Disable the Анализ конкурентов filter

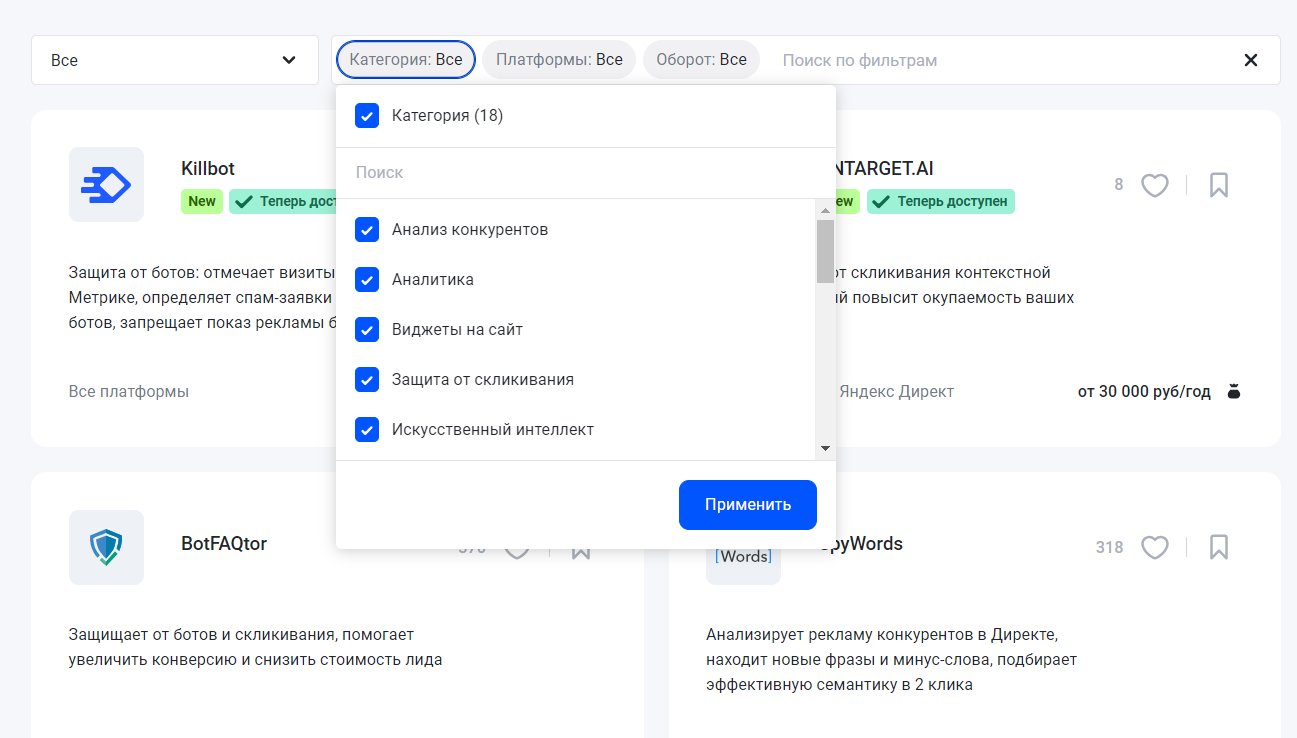click(367, 229)
